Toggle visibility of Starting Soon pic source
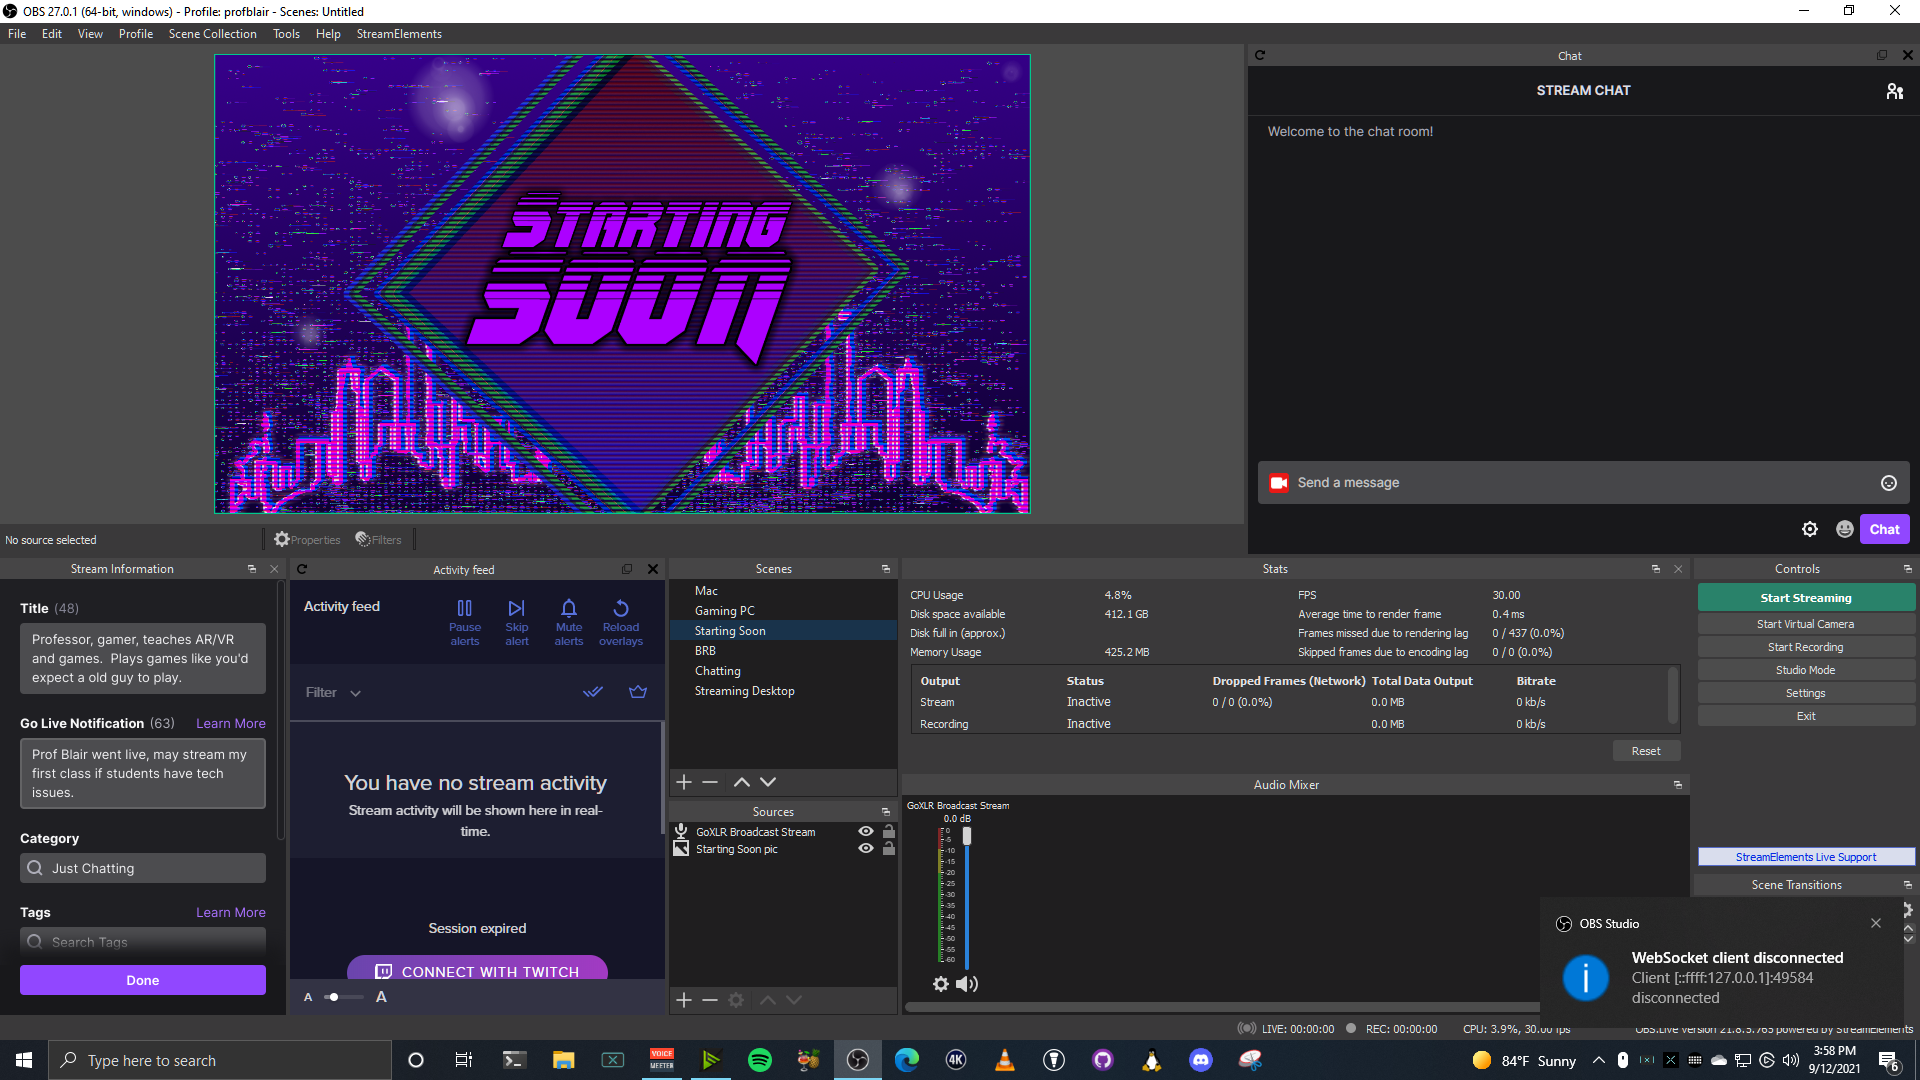This screenshot has width=1920, height=1080. tap(866, 848)
